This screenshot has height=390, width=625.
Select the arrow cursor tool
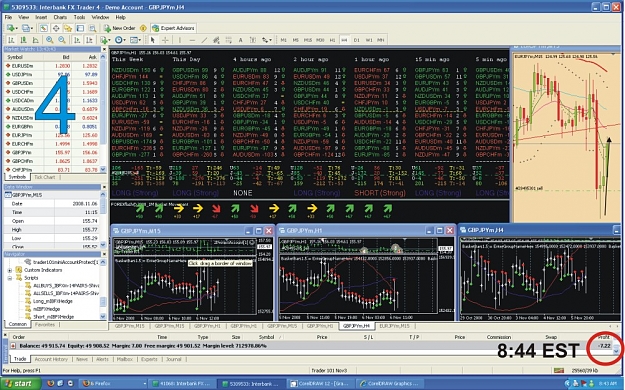pyautogui.click(x=152, y=40)
